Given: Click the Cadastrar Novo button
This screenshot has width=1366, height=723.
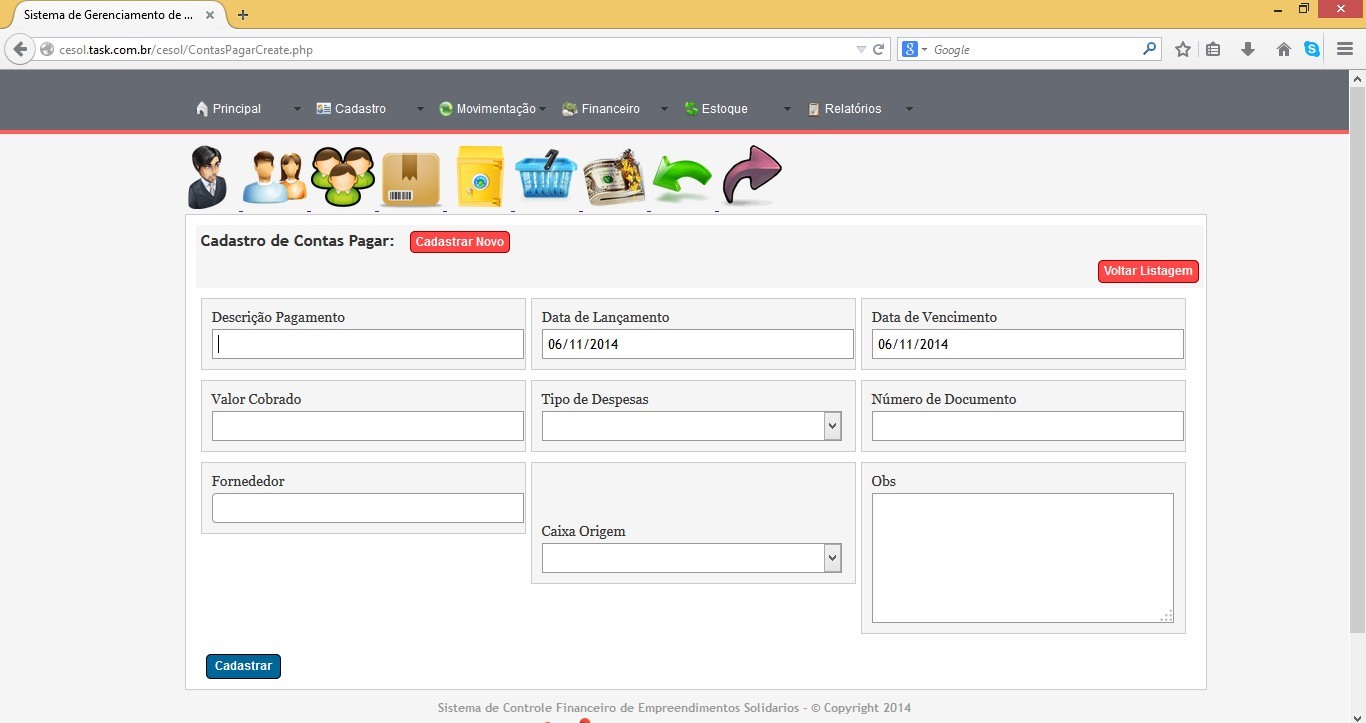Looking at the screenshot, I should point(459,242).
